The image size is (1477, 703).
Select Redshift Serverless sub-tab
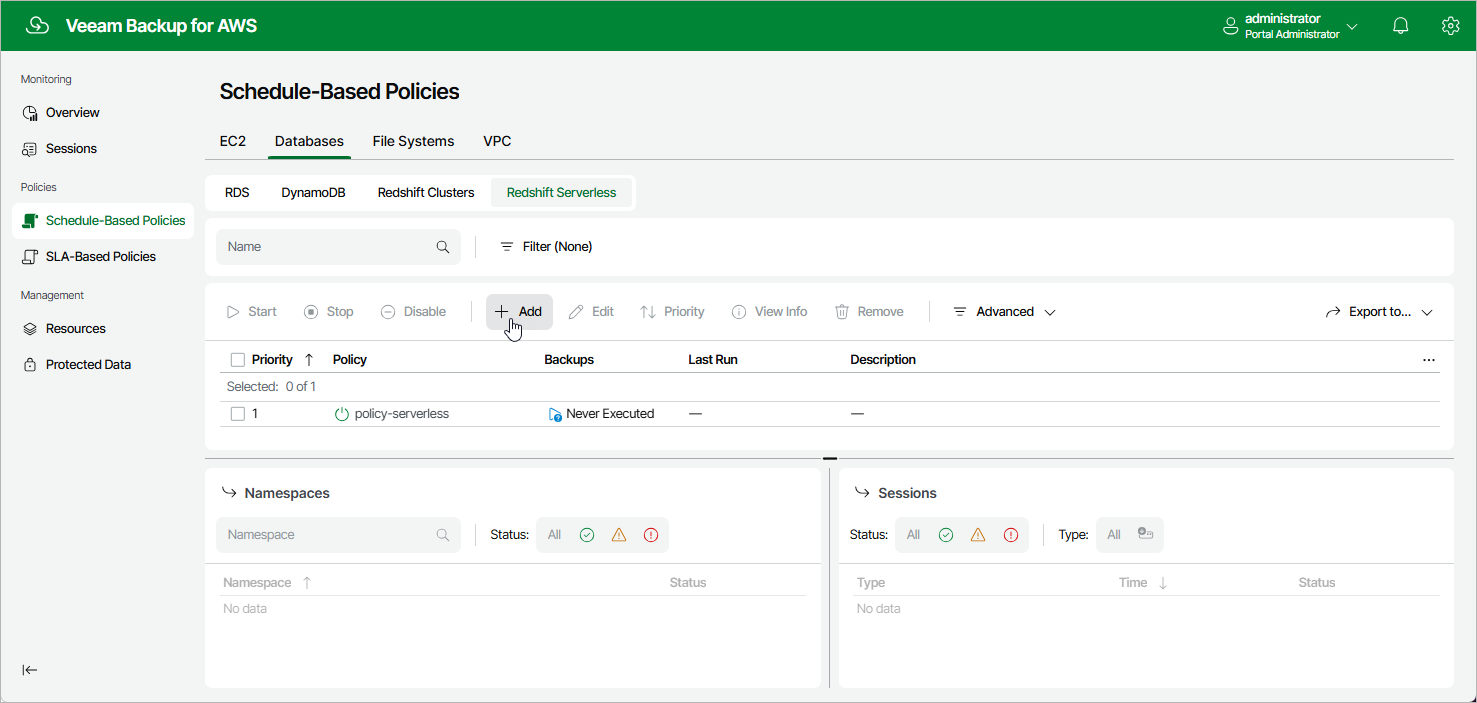[x=561, y=193]
